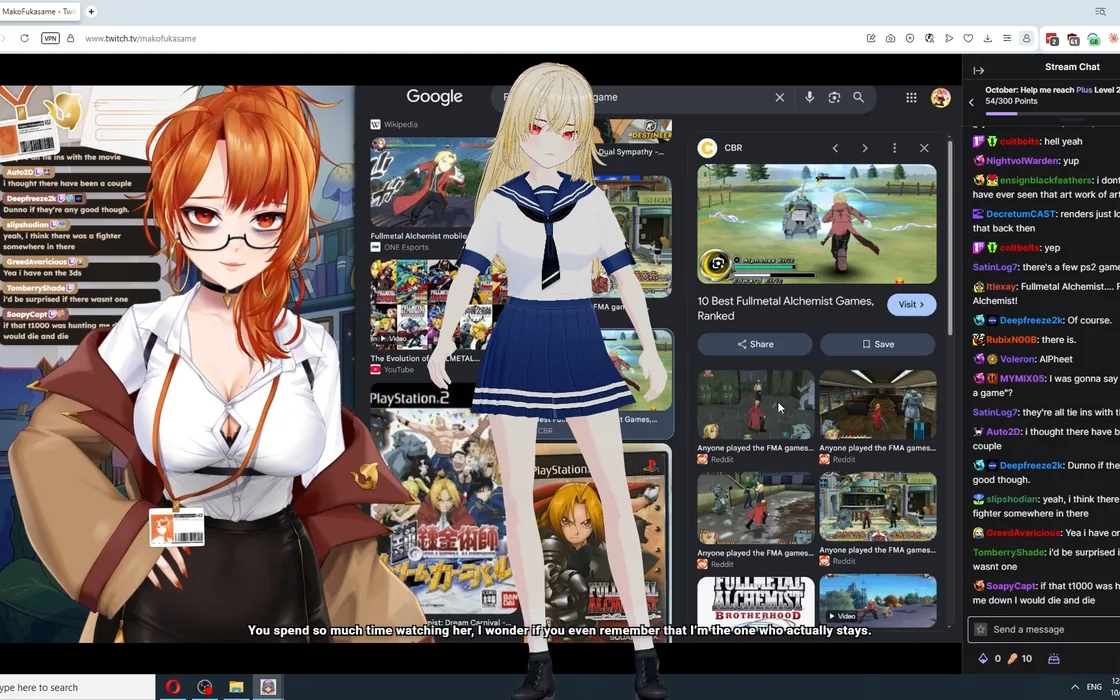
Task: Go to previous goal with chat chevron
Action: (971, 102)
